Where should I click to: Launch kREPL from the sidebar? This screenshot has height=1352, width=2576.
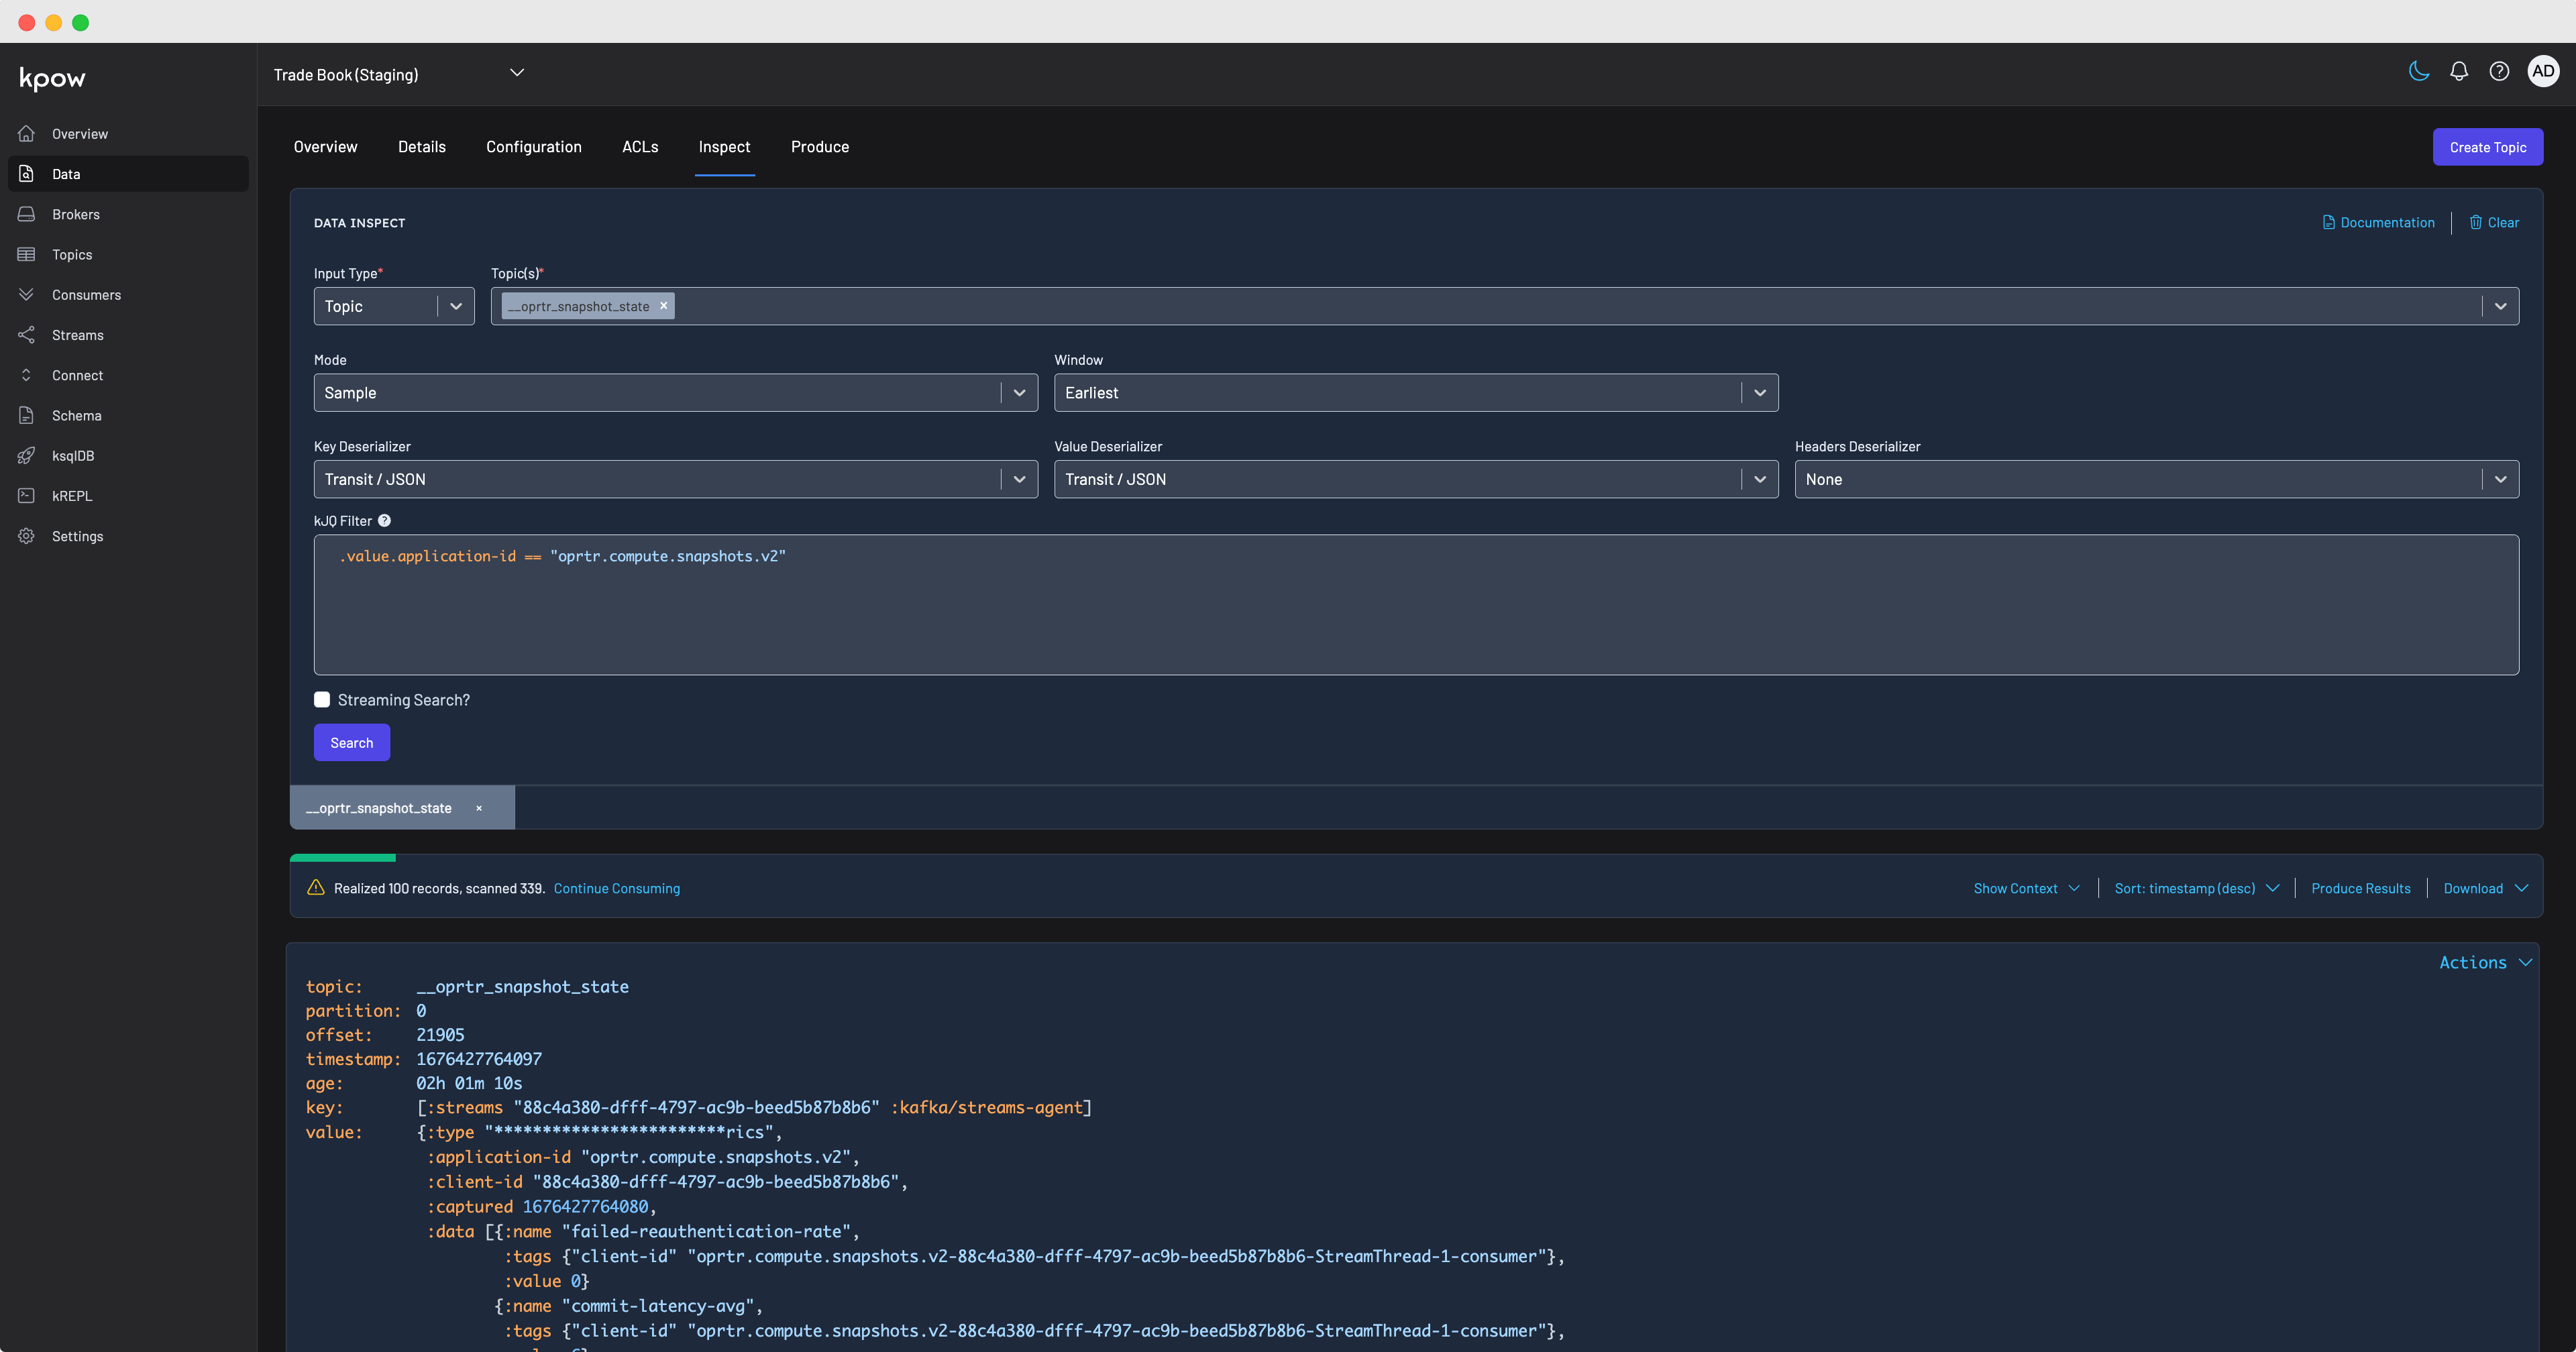pos(72,495)
